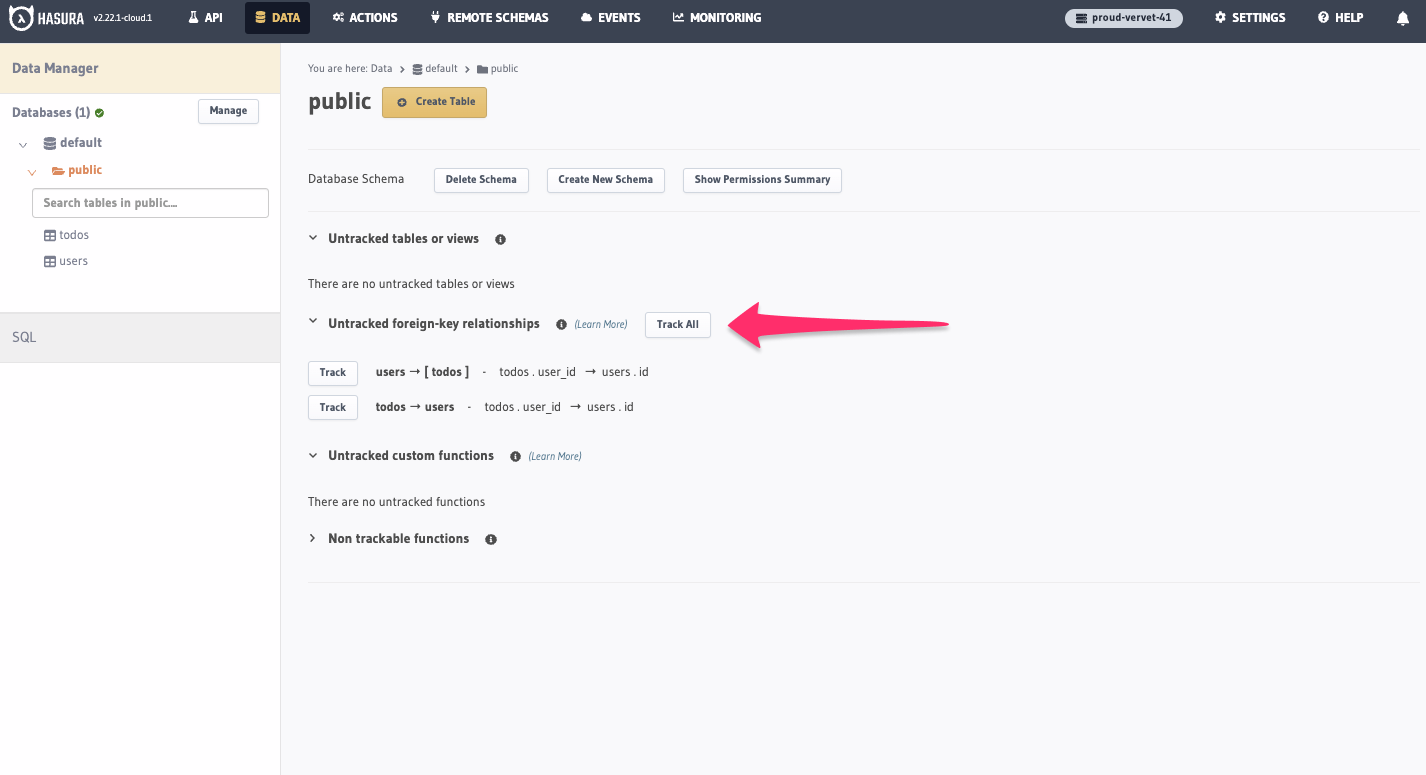Click the info icon beside Non trackable functions
This screenshot has height=775, width=1426.
(x=490, y=539)
